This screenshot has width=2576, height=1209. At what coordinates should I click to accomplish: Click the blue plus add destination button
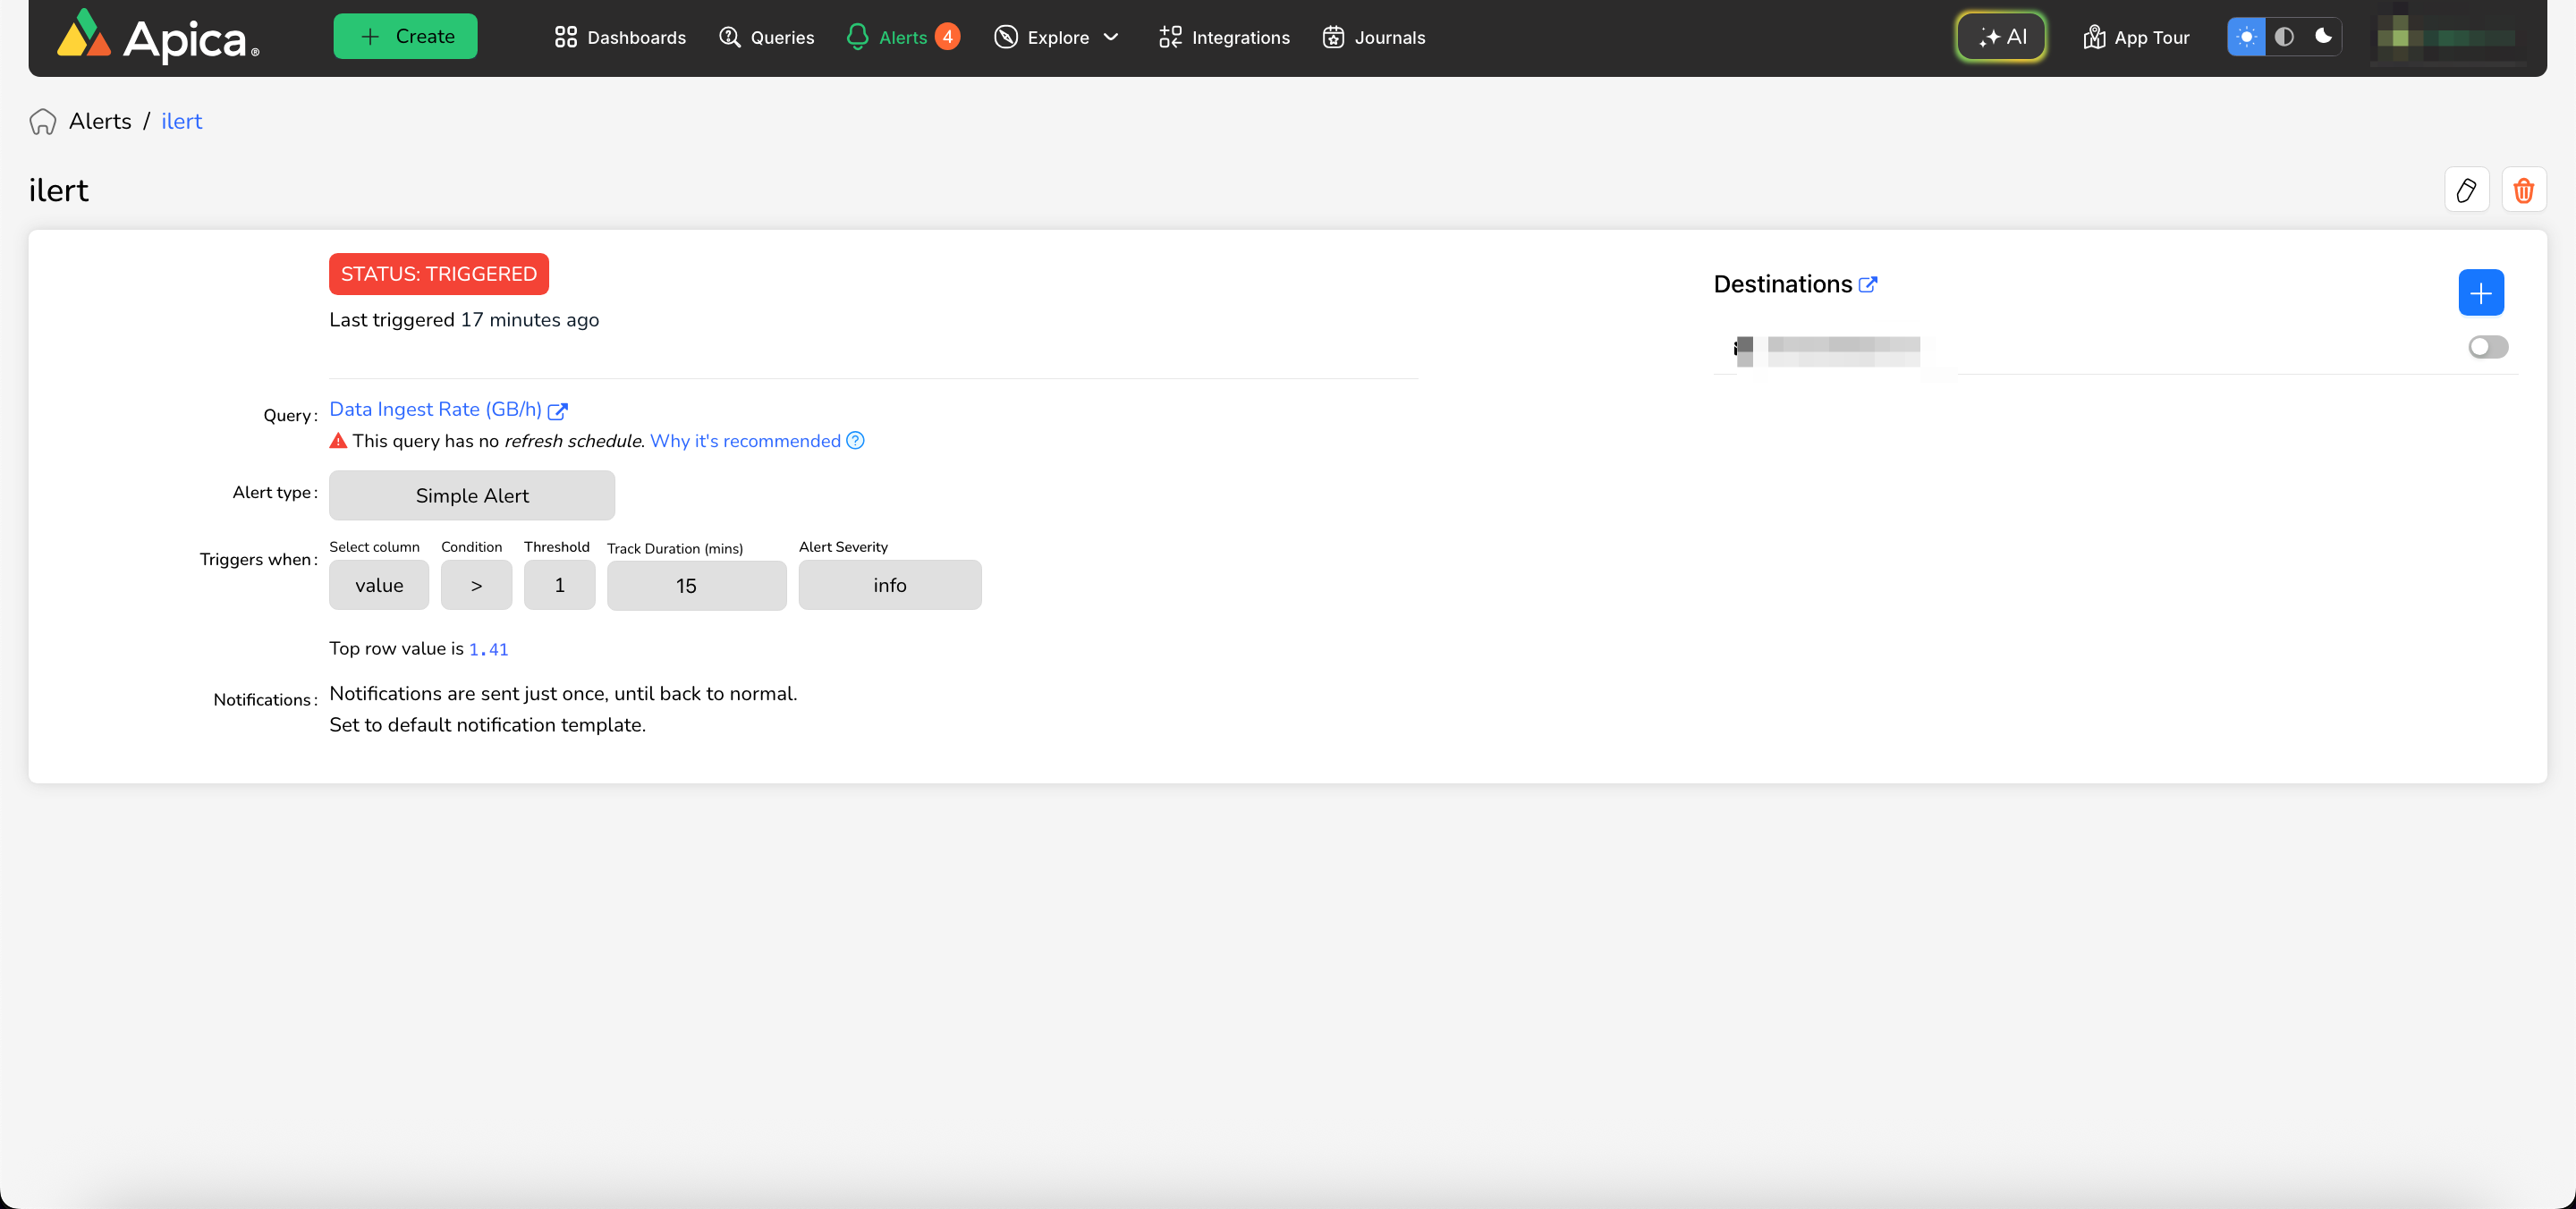coord(2480,293)
